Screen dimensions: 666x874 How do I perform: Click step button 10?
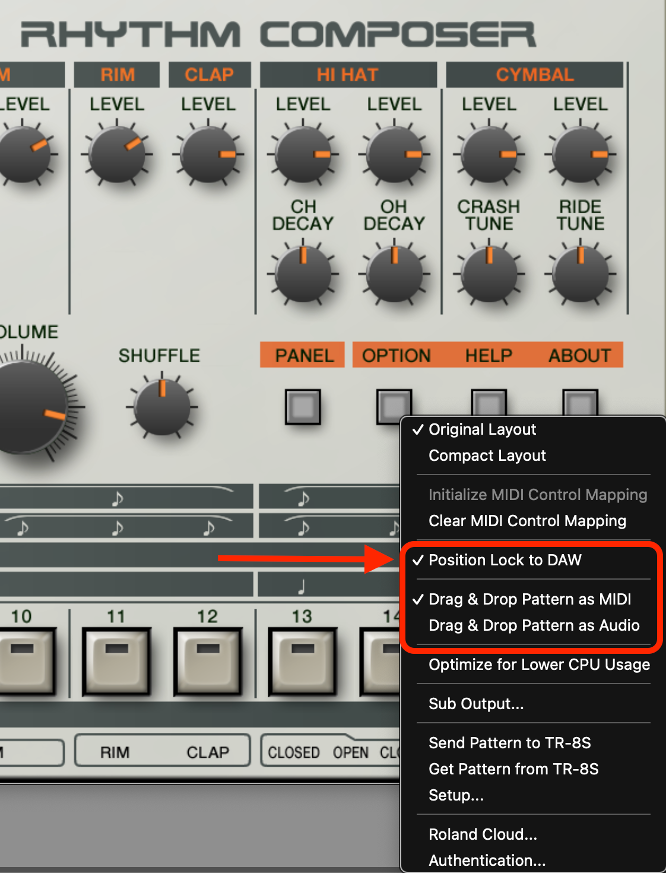click(22, 660)
